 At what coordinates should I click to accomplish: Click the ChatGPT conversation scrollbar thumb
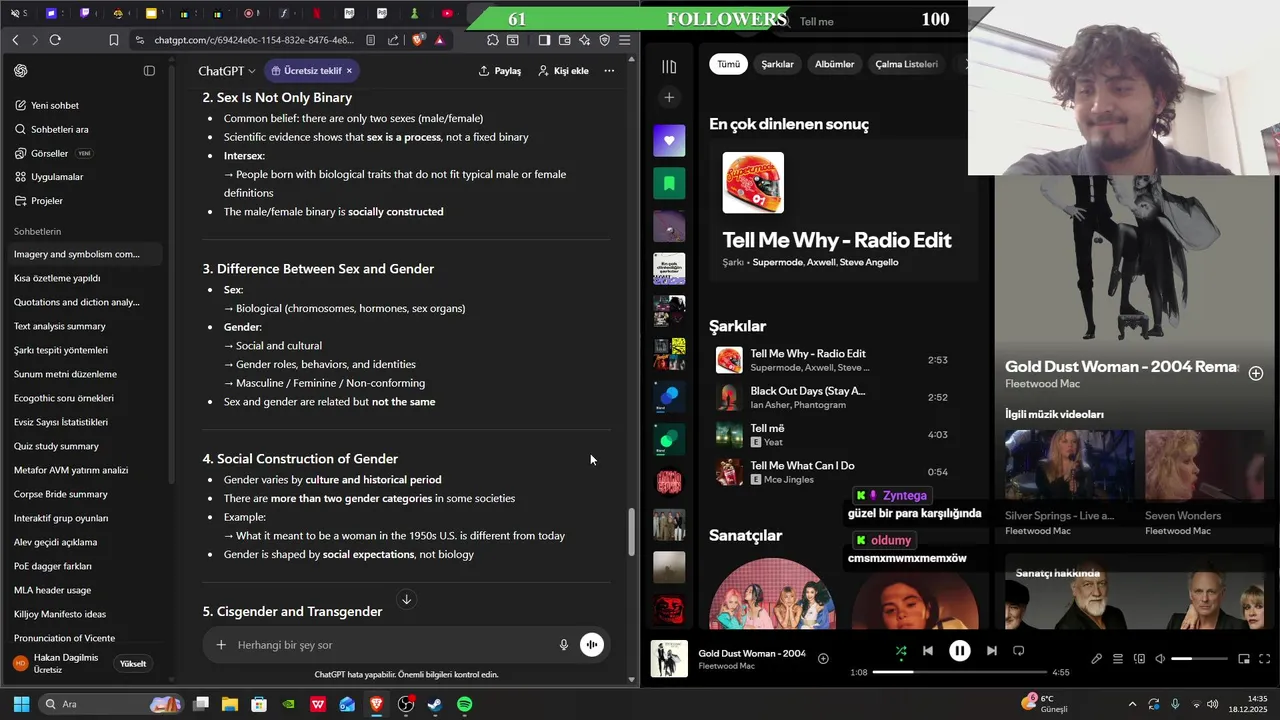(x=630, y=531)
